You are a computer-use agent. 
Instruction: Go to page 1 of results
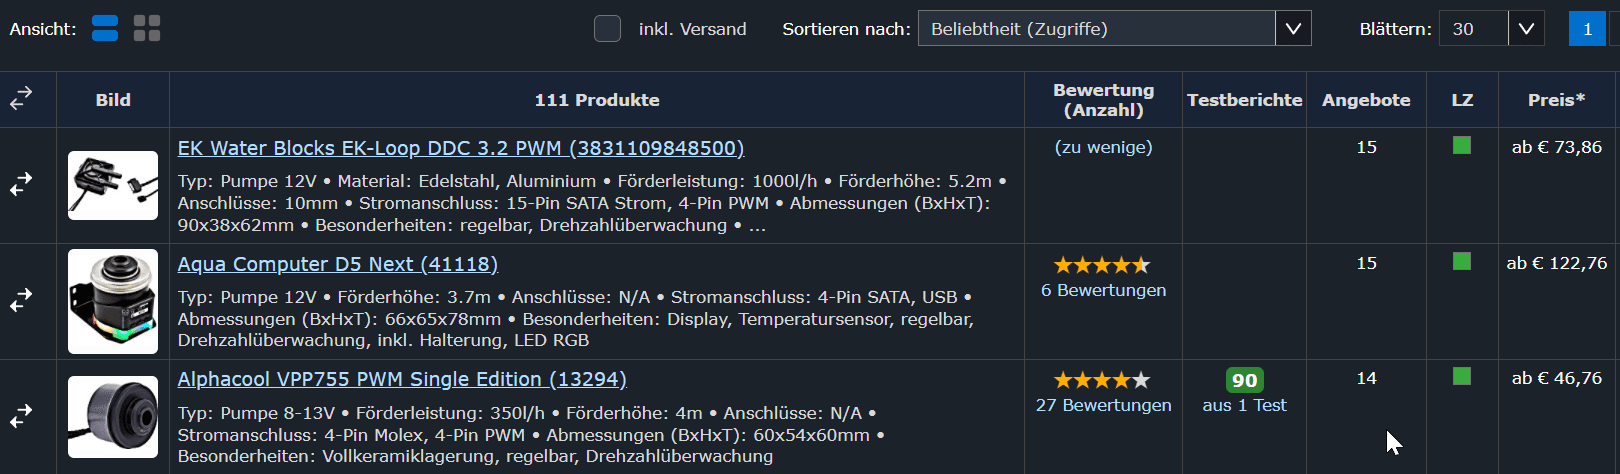(1587, 29)
